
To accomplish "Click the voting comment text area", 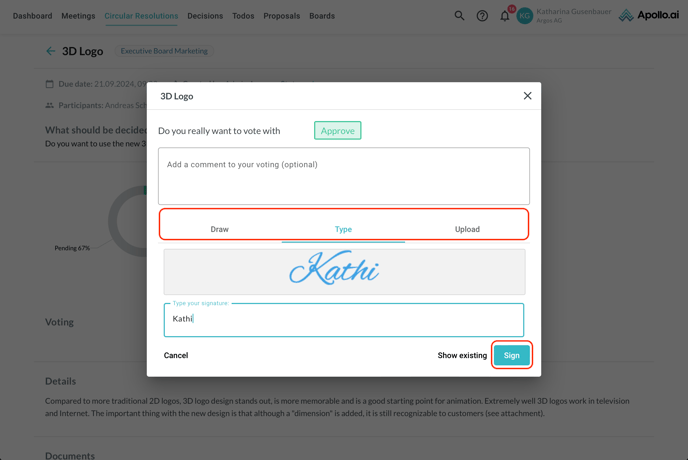I will tap(343, 176).
